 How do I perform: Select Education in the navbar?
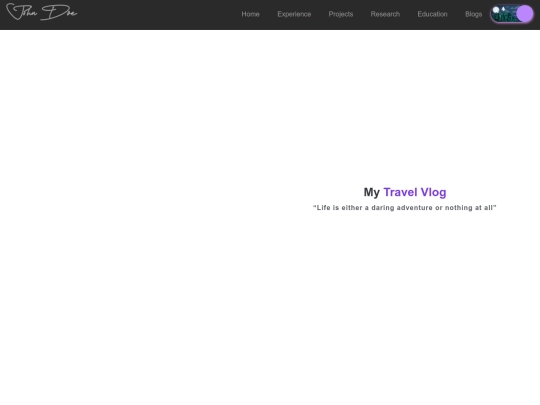[x=432, y=14]
